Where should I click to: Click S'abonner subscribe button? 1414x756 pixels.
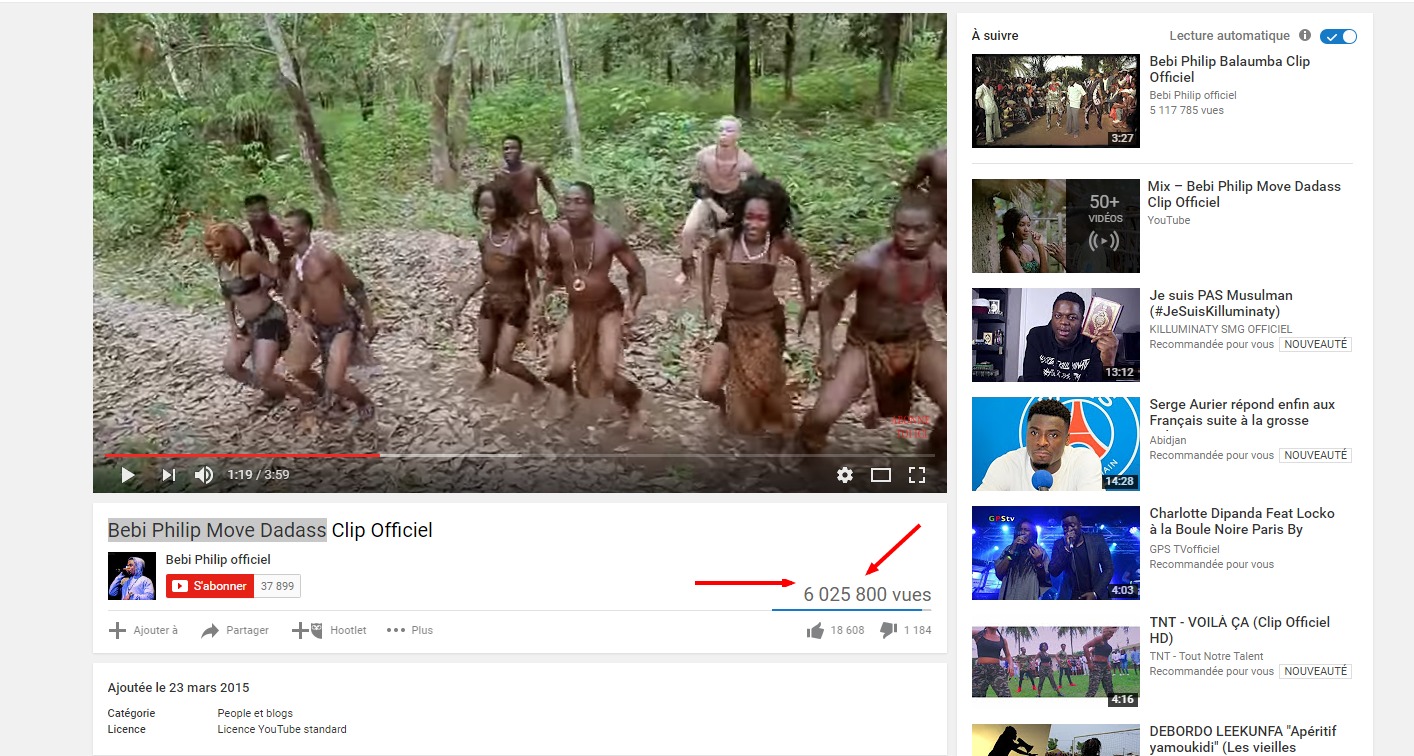[x=210, y=586]
